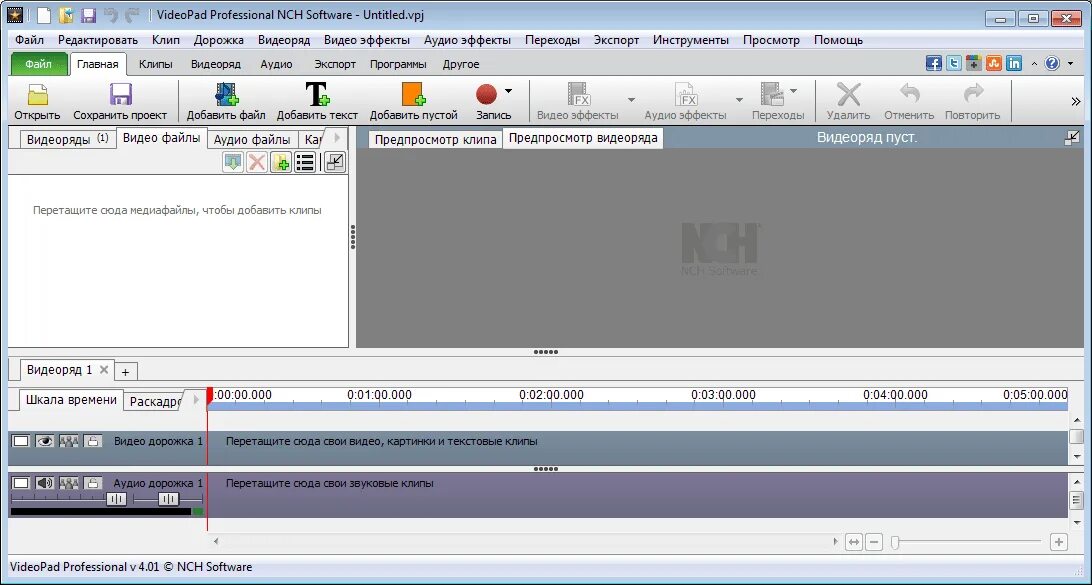Click the Twitter share icon
Screen dimensions: 1092x585
(x=954, y=63)
